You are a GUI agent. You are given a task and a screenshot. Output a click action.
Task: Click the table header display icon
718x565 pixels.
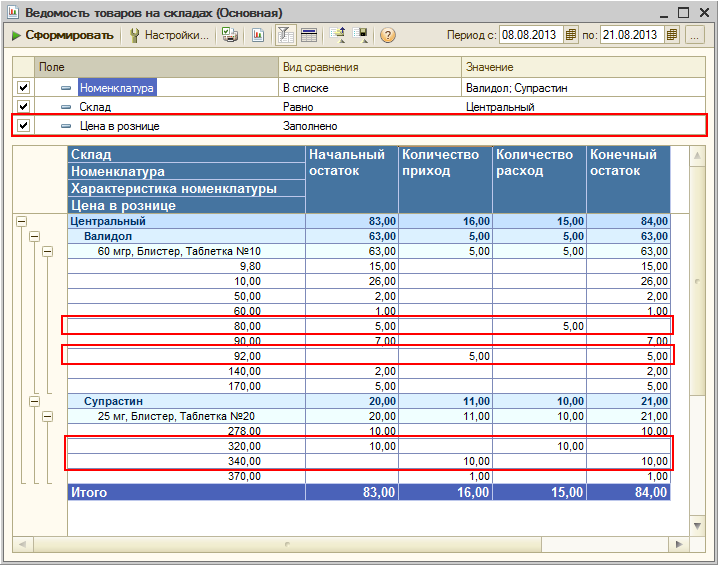(309, 35)
